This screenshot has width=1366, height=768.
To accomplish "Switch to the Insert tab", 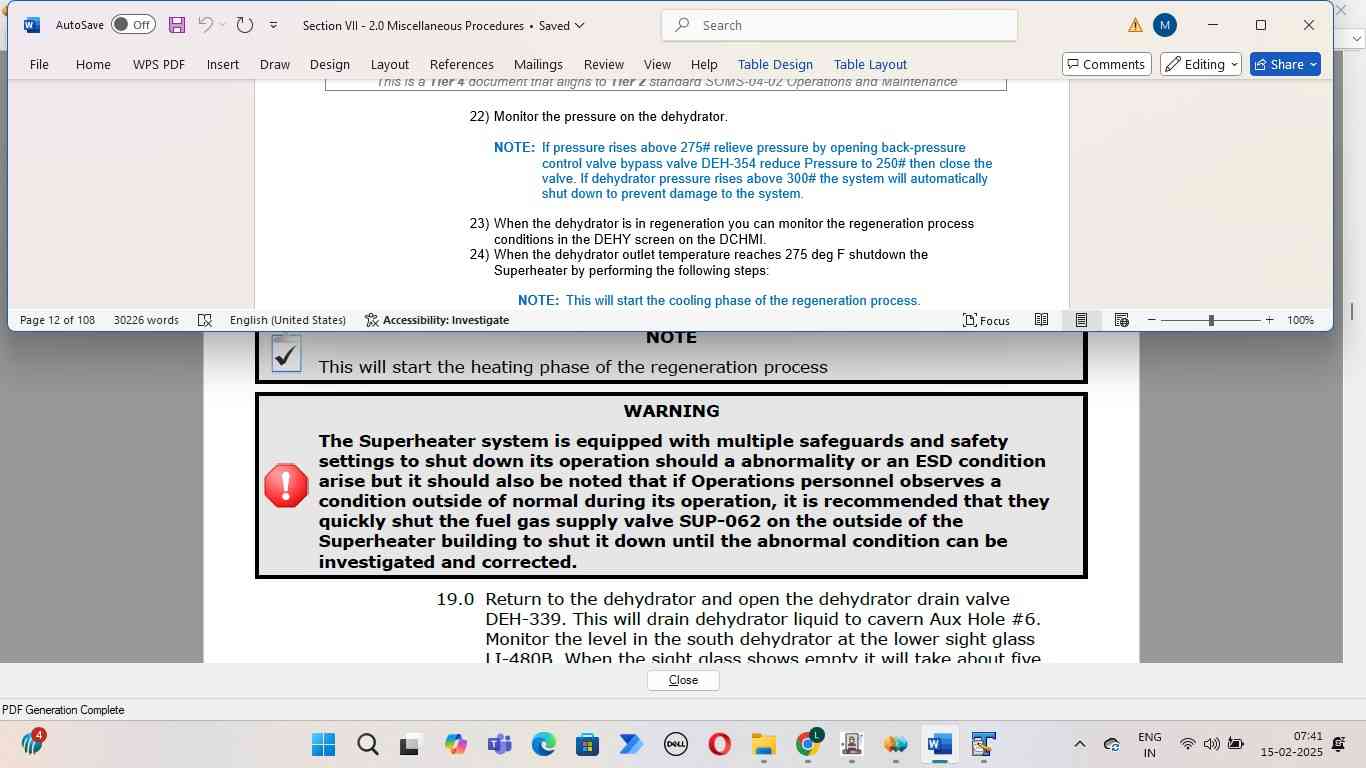I will tap(223, 64).
